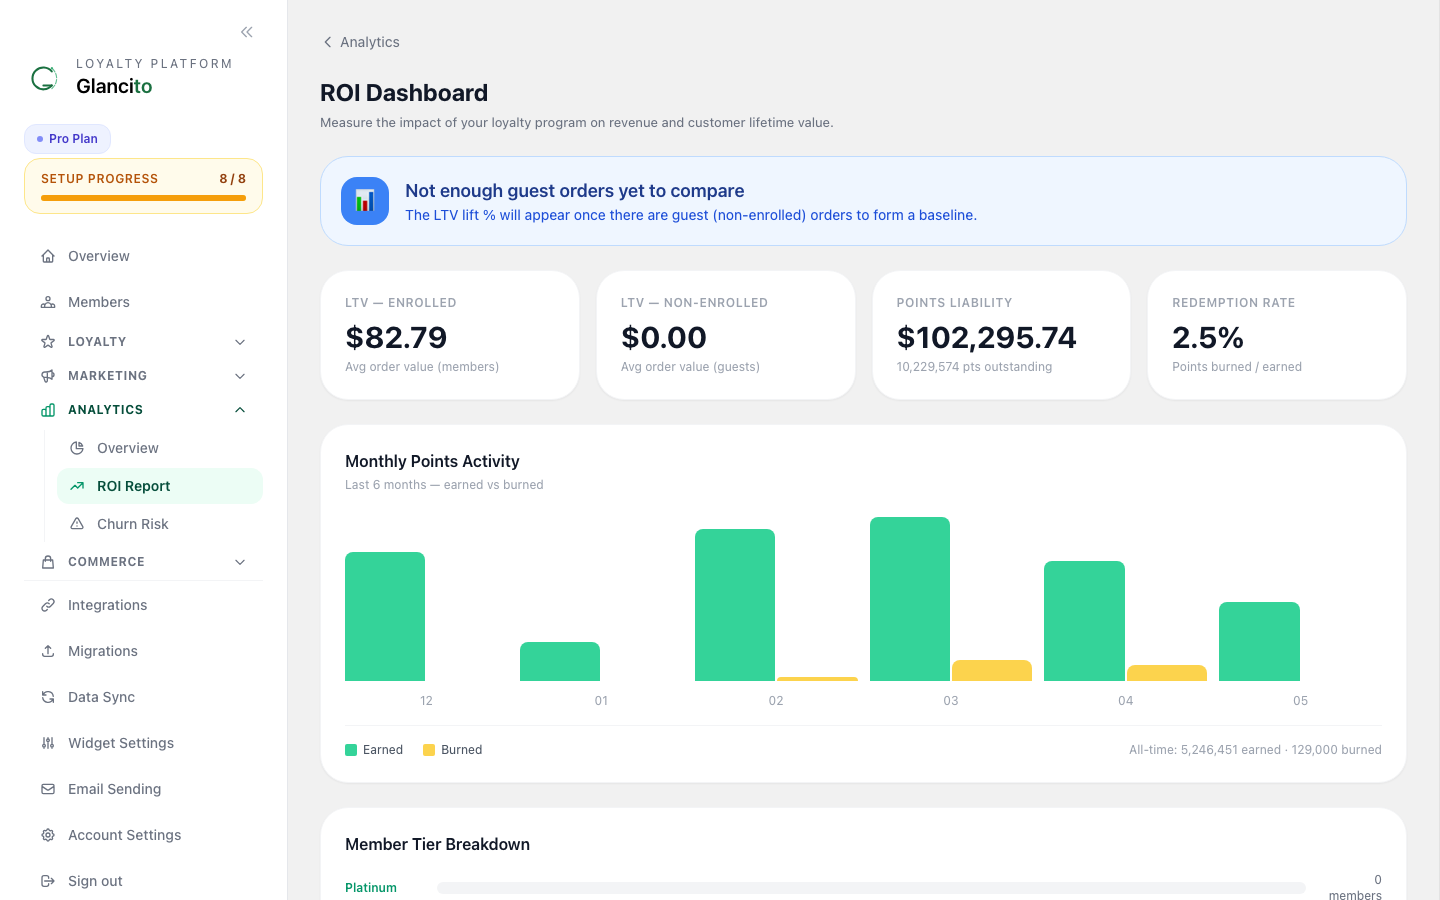Click the Platinum tier progress bar

pyautogui.click(x=871, y=888)
